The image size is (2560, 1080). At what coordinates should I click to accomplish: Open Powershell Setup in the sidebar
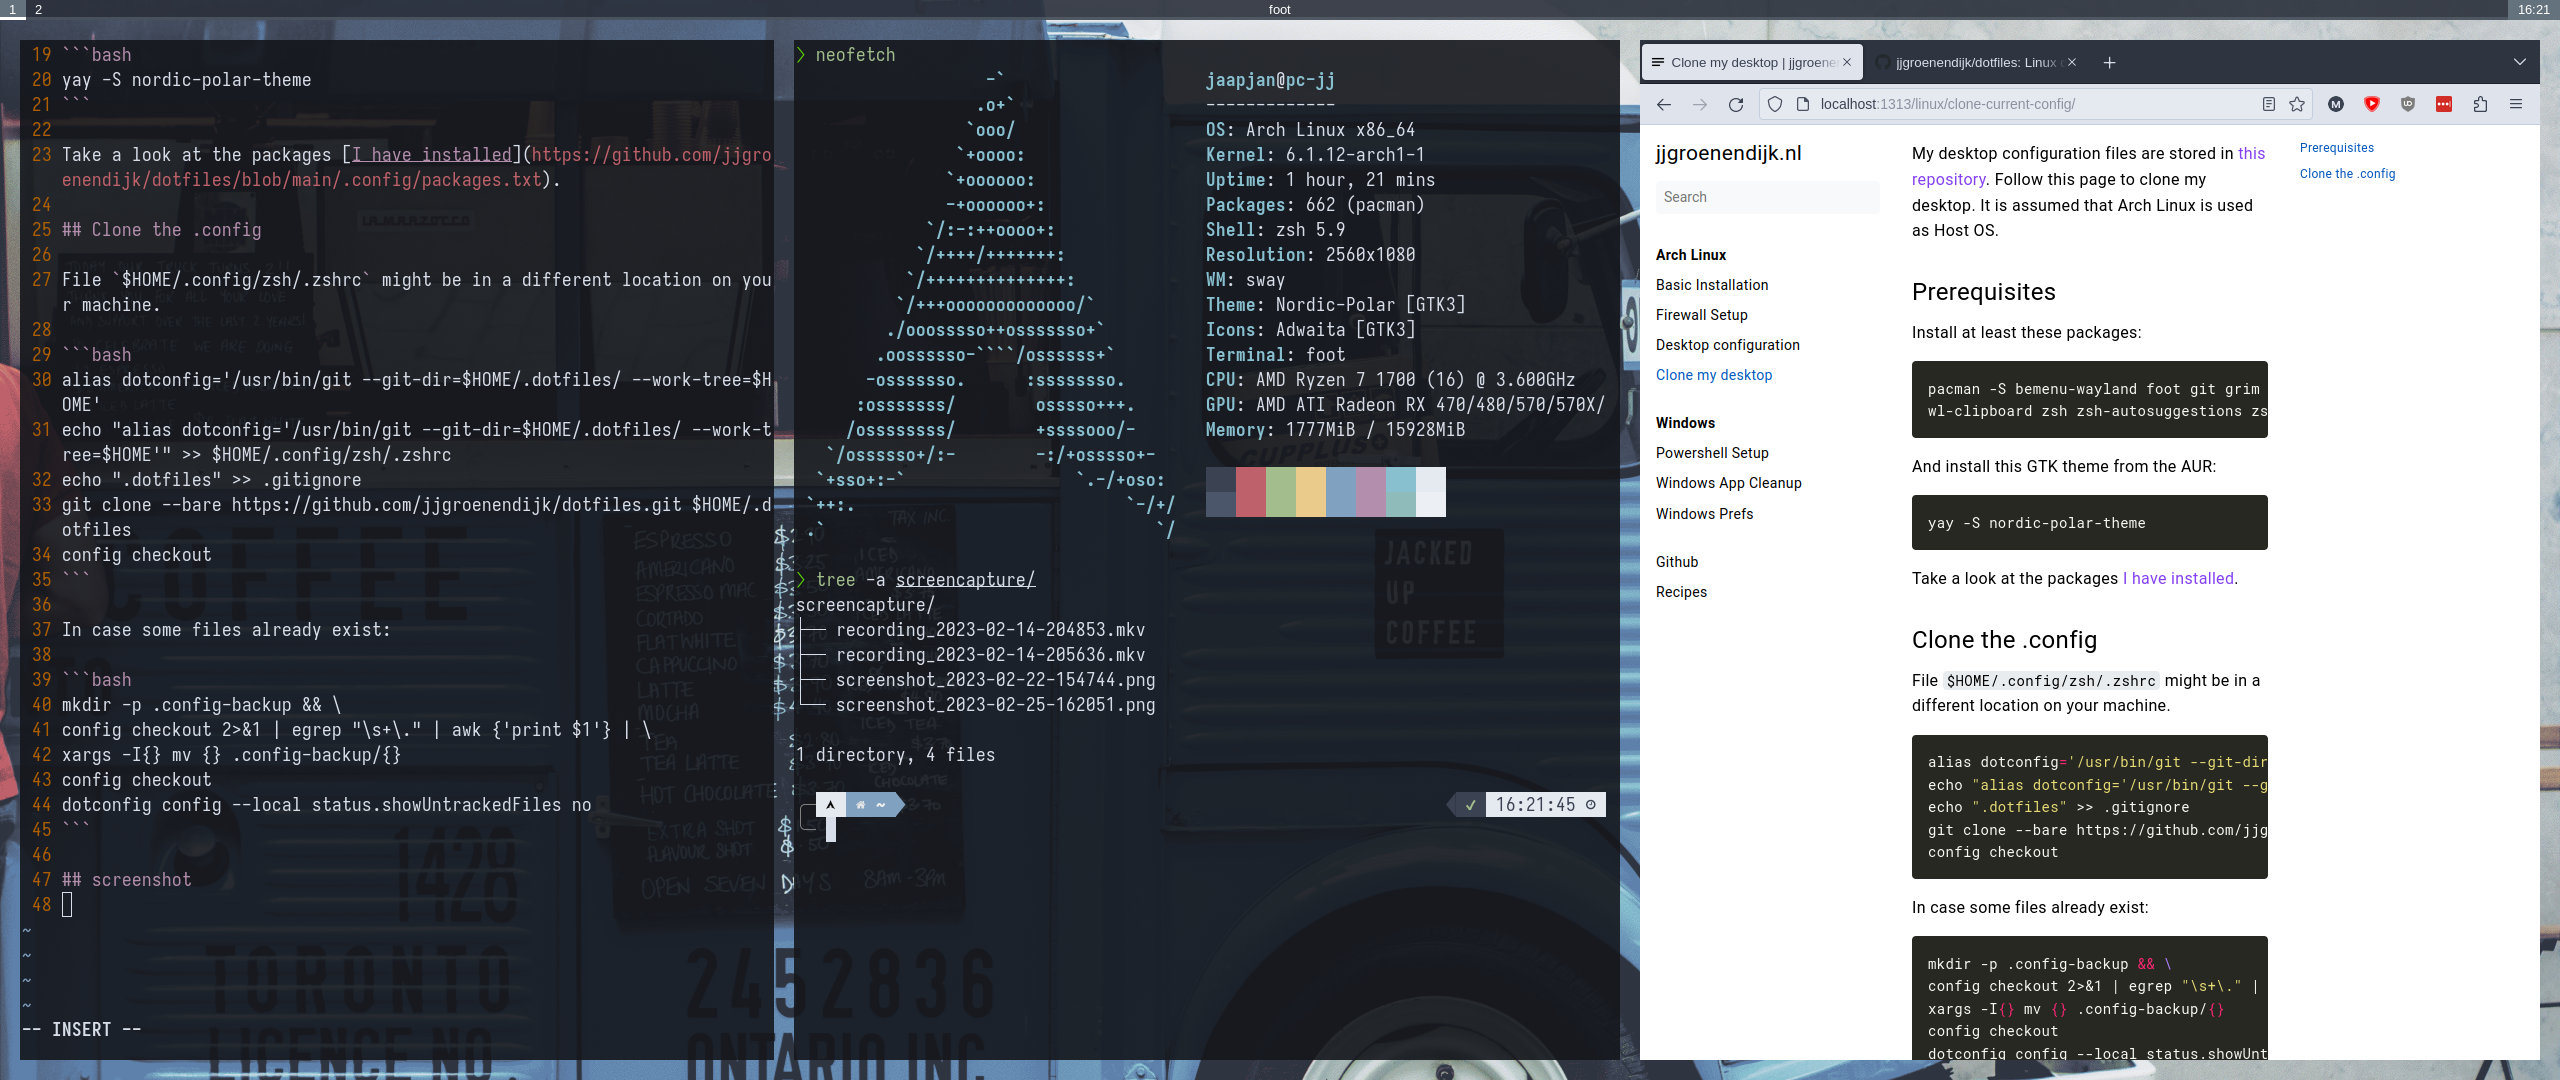click(x=1712, y=453)
